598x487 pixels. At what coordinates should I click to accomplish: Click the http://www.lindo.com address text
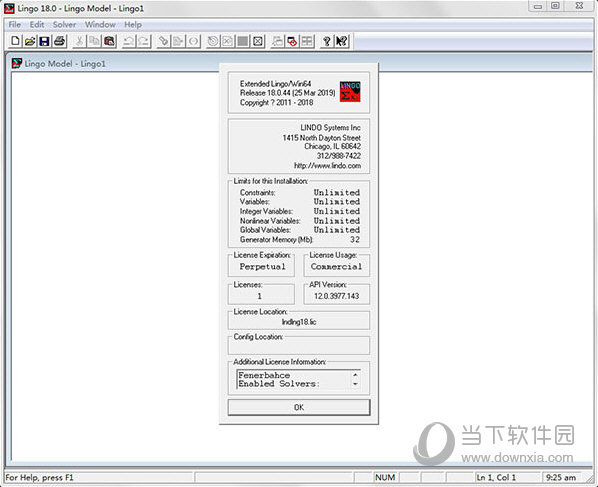[x=327, y=166]
